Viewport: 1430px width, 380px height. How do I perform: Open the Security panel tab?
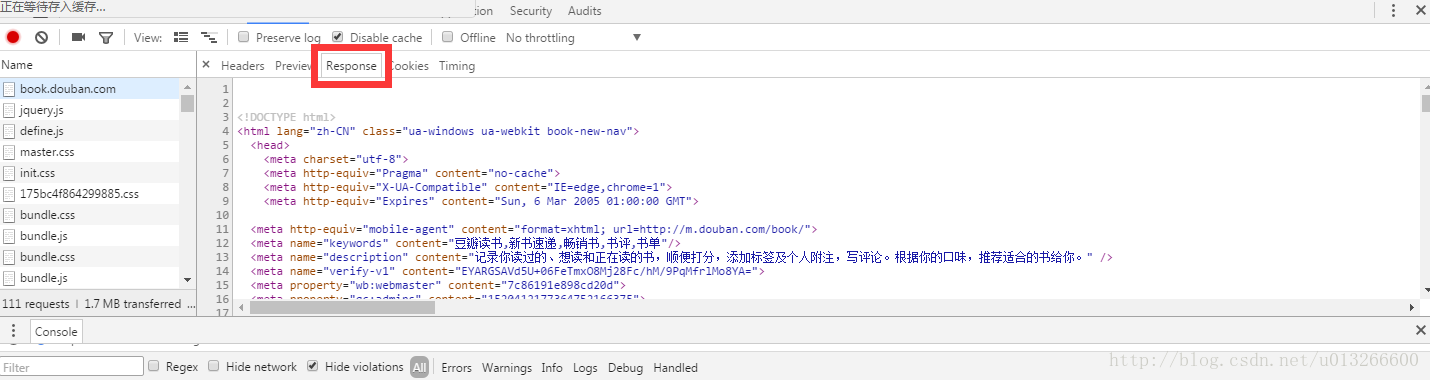[x=530, y=11]
